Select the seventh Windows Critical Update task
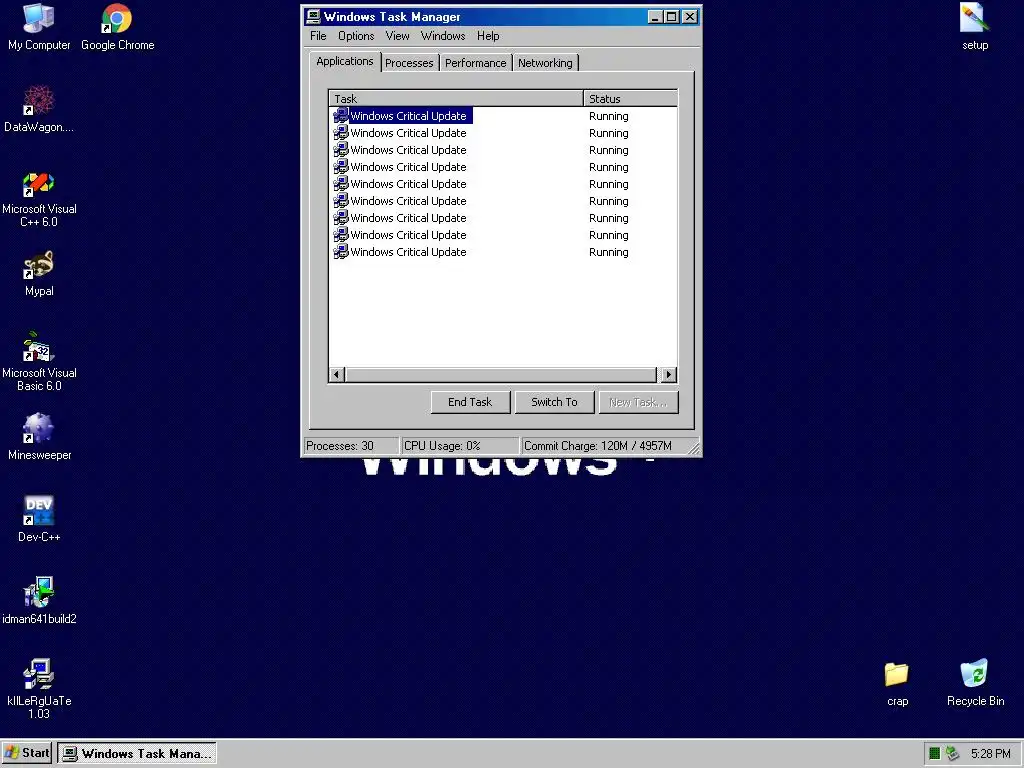This screenshot has height=768, width=1024. (x=503, y=218)
